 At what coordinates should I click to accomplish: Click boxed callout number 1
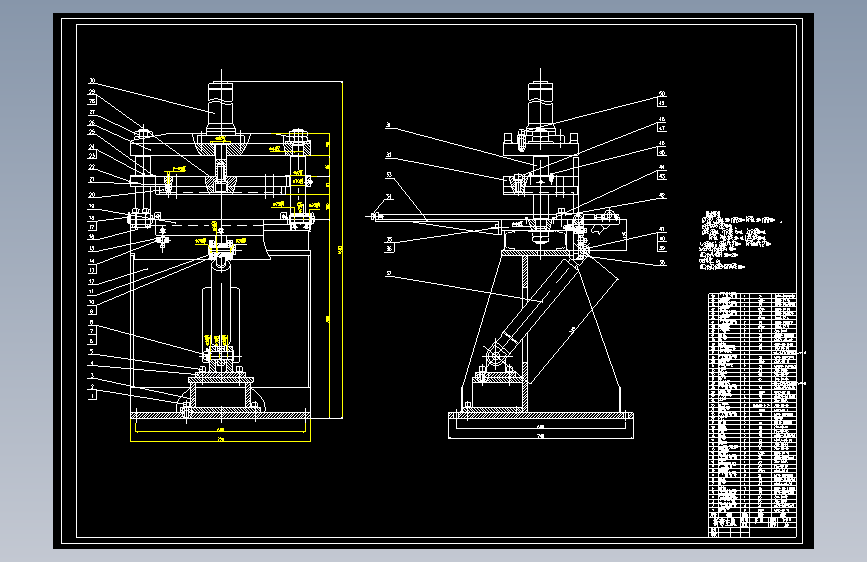[x=92, y=395]
